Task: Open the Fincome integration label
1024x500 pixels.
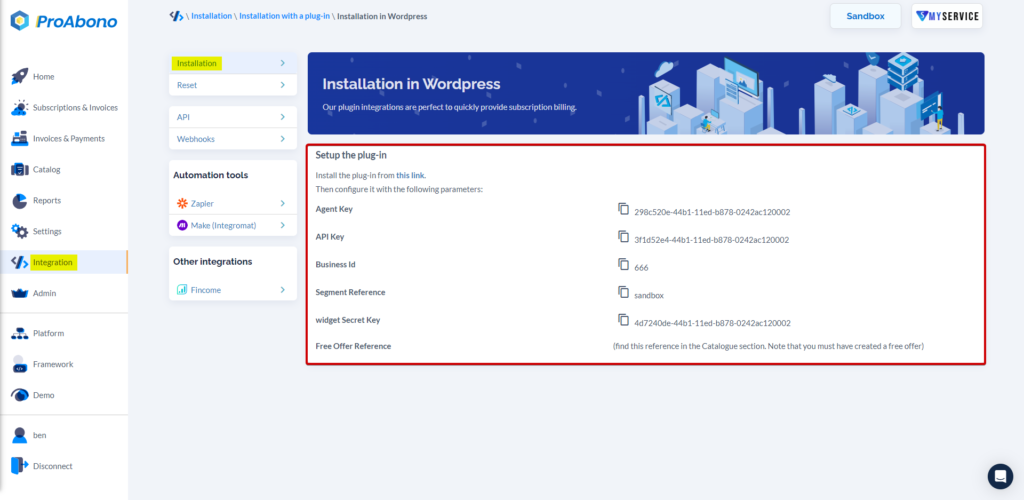Action: click(x=206, y=290)
